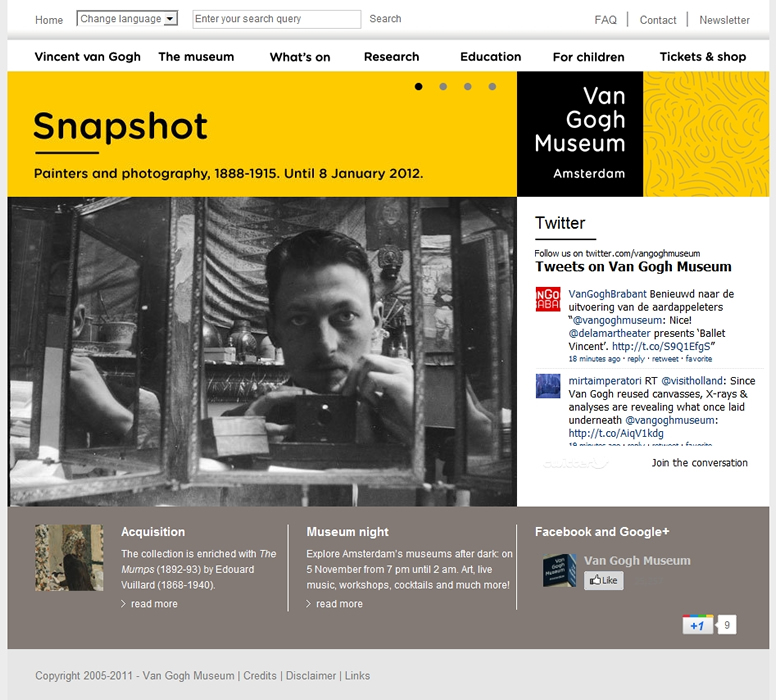The height and width of the screenshot is (700, 776).
Task: Open the Change language dropdown
Action: [x=127, y=19]
